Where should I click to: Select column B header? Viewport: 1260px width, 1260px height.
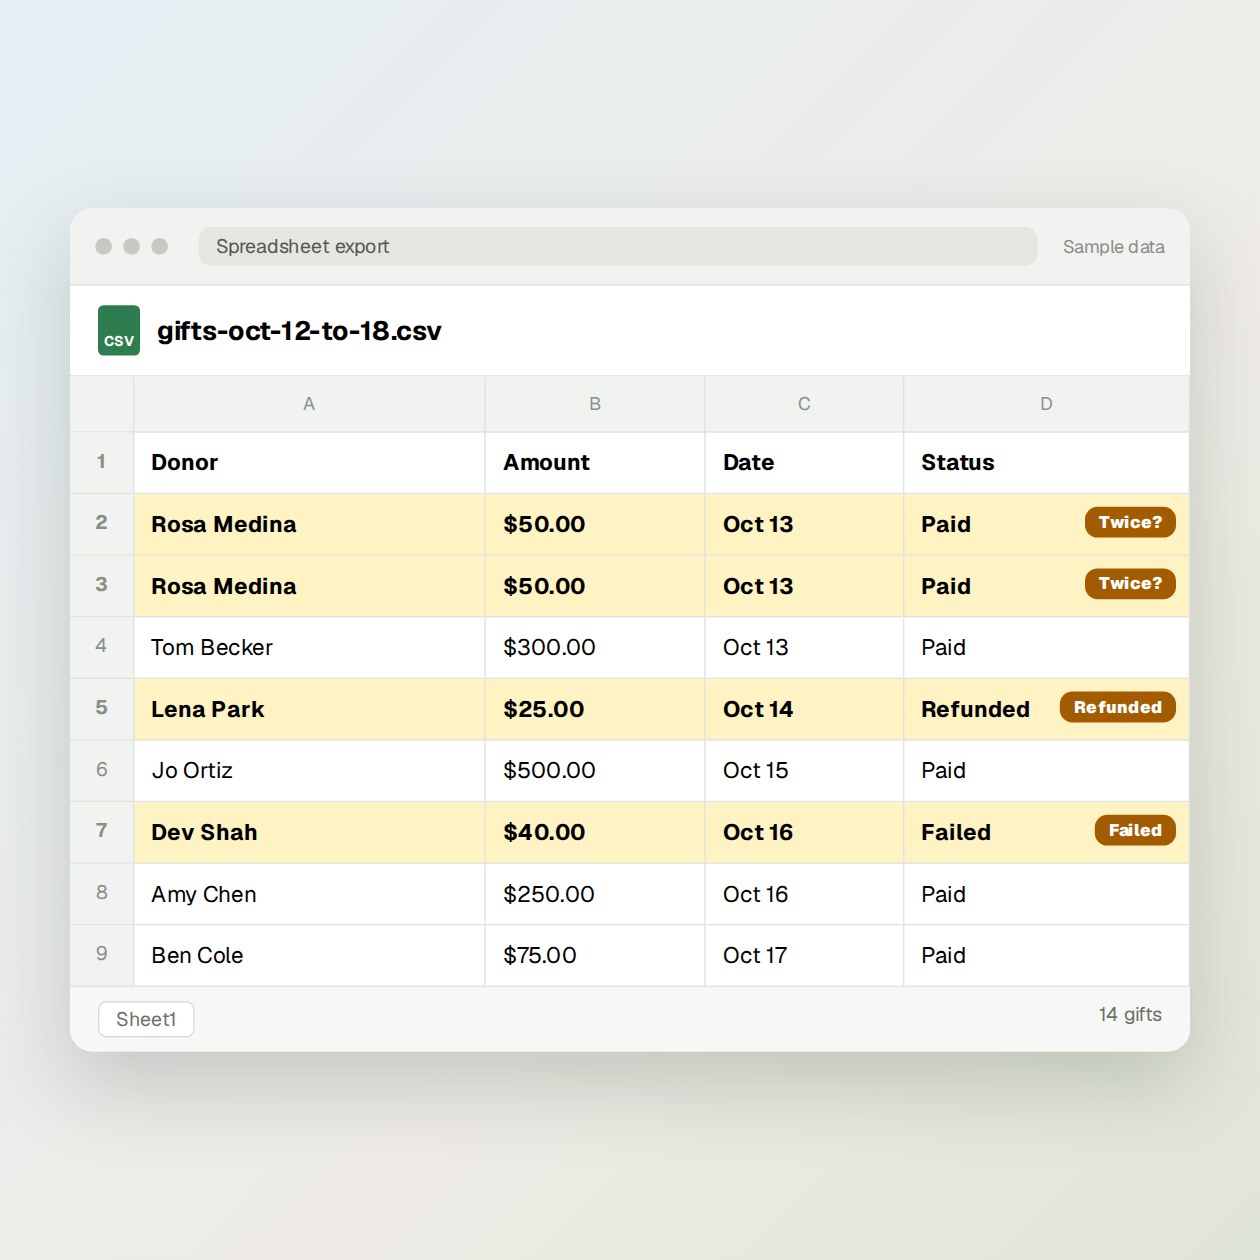[x=595, y=404]
